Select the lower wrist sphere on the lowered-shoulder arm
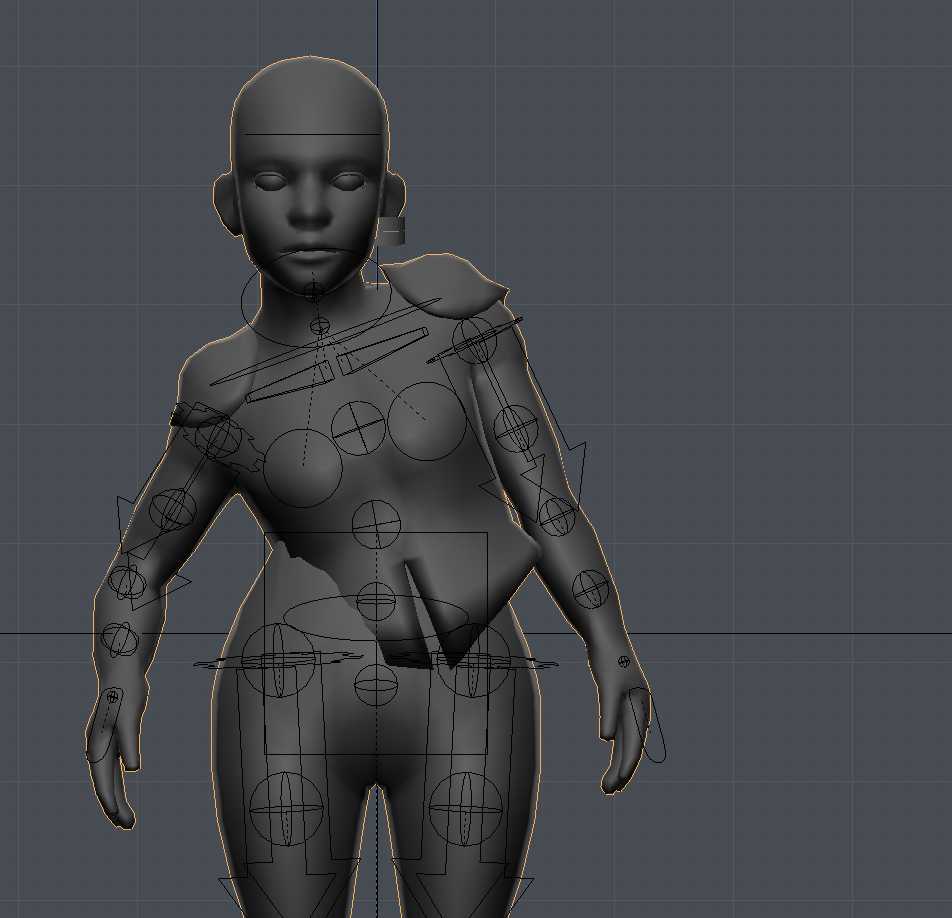 click(x=120, y=639)
